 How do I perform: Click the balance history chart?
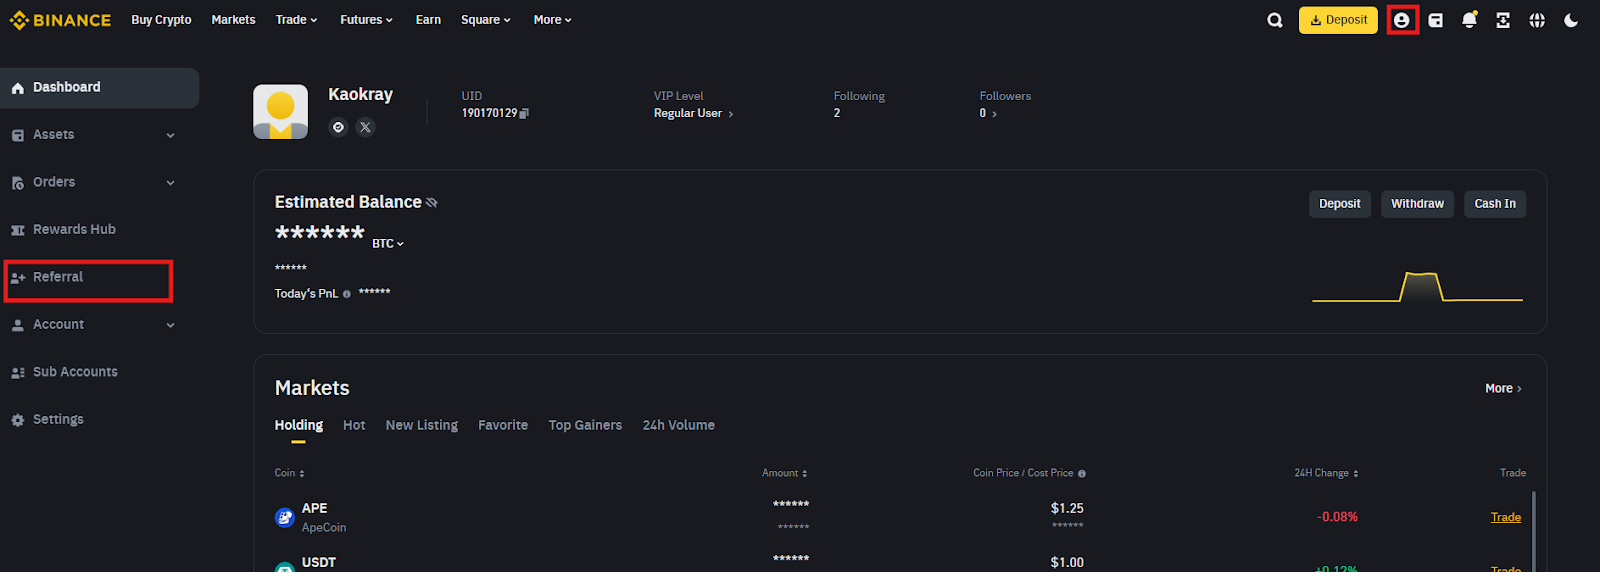(1417, 287)
